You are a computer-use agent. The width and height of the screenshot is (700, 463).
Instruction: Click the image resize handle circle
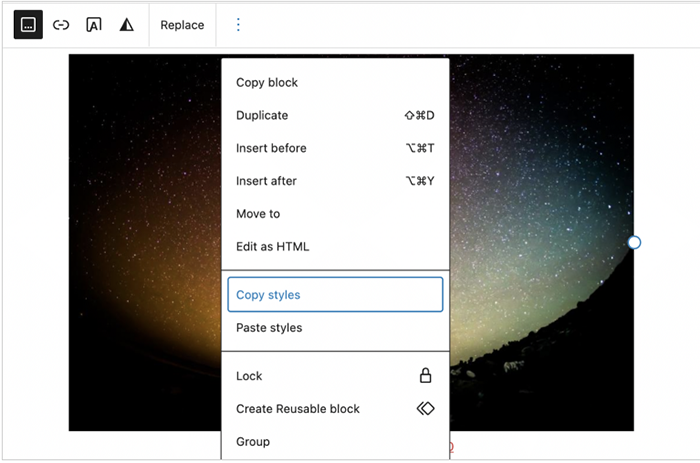tap(634, 242)
